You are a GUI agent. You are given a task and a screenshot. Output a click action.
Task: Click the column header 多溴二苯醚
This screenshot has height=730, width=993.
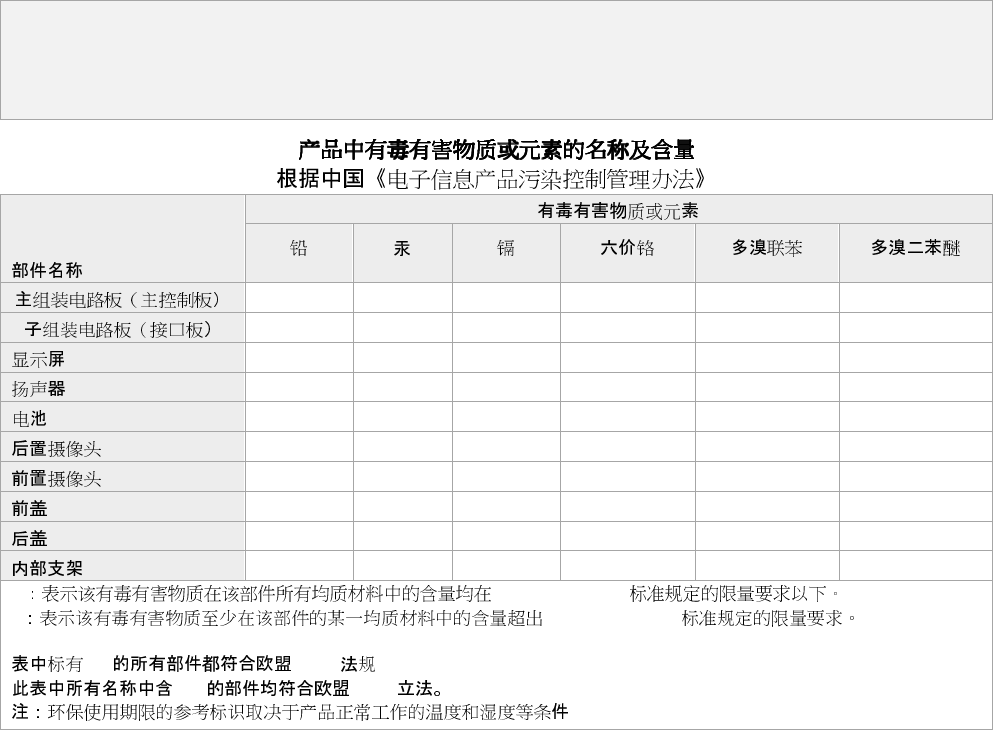point(915,248)
